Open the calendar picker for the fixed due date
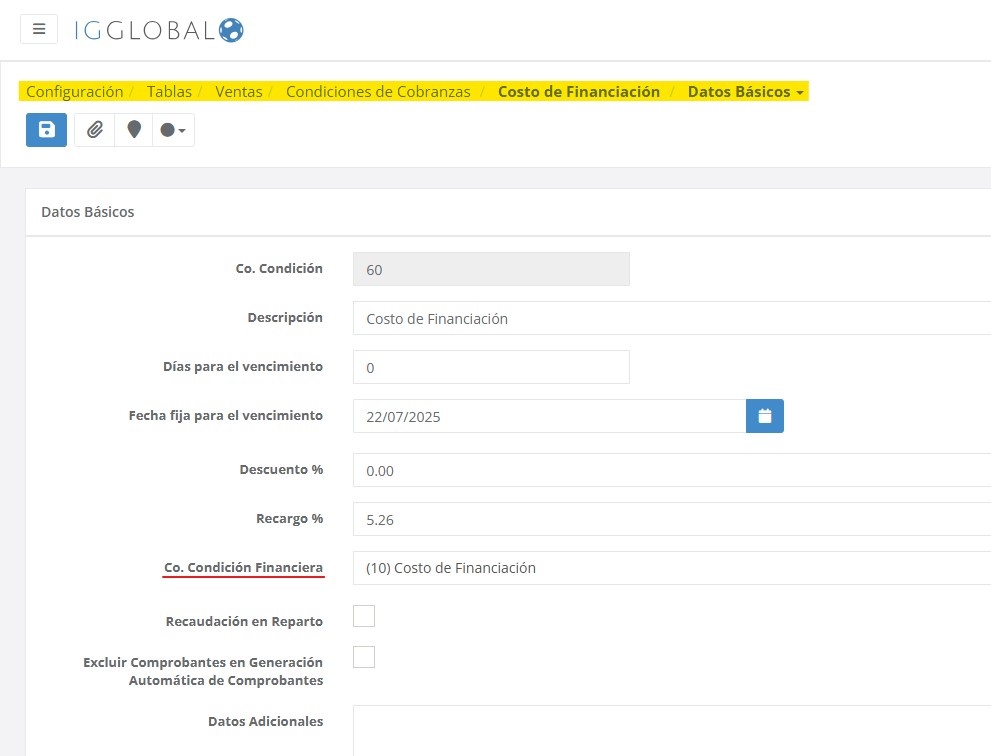 [765, 416]
